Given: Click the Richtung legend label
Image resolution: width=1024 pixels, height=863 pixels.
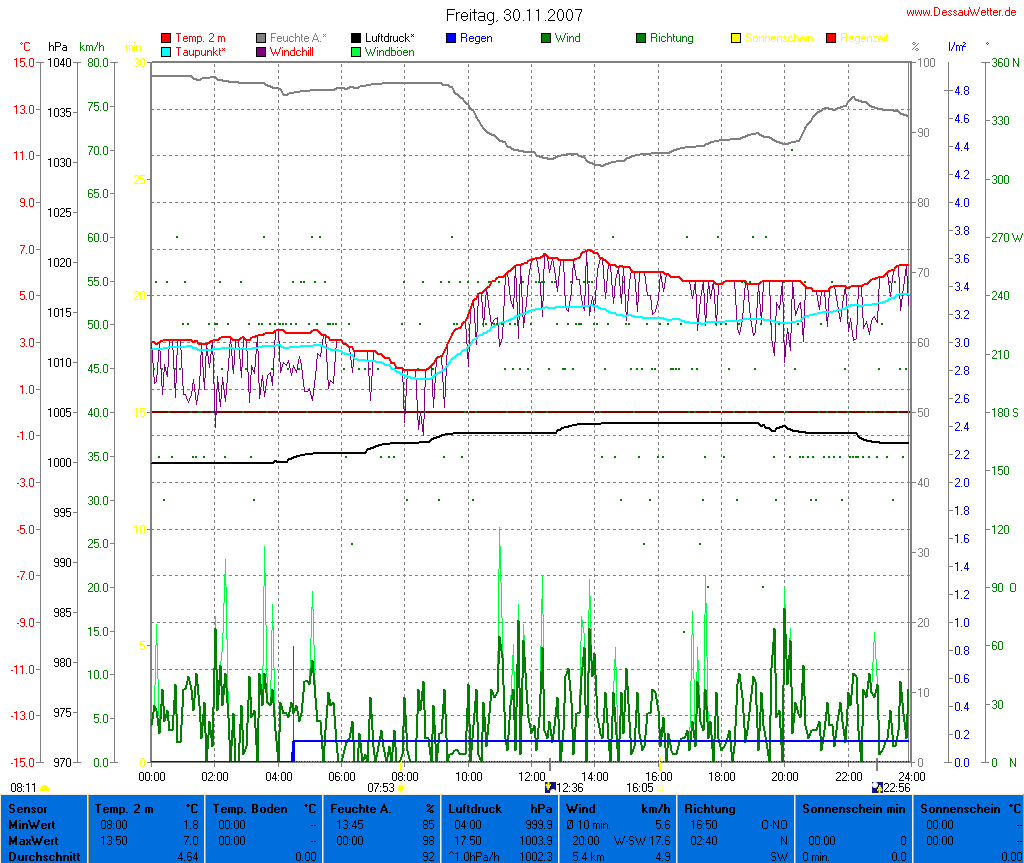Looking at the screenshot, I should click(671, 38).
